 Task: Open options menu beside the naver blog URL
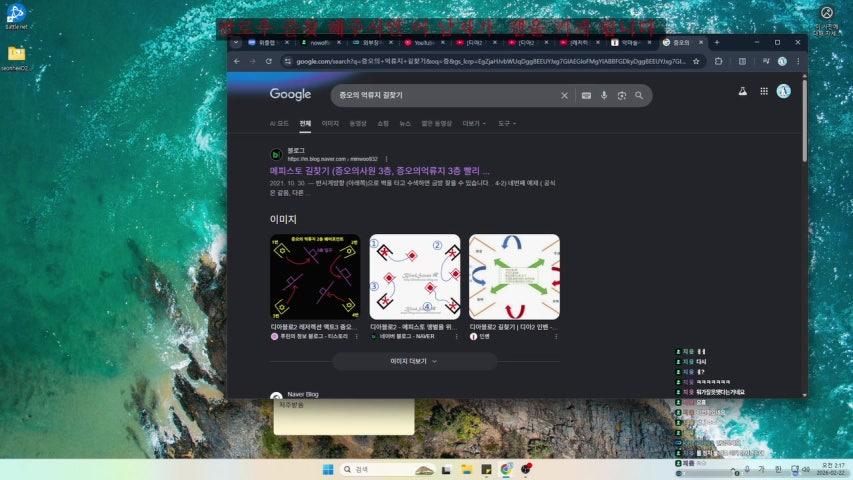click(x=386, y=159)
